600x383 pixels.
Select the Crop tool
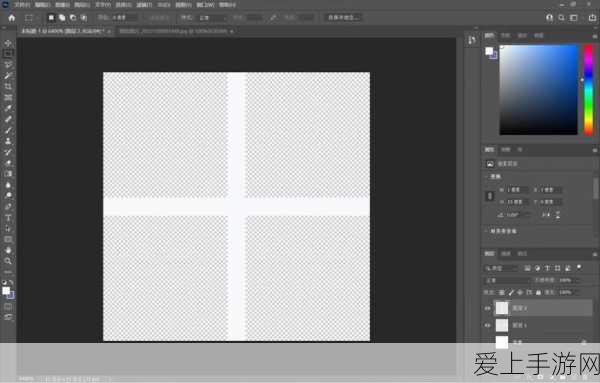[x=8, y=86]
